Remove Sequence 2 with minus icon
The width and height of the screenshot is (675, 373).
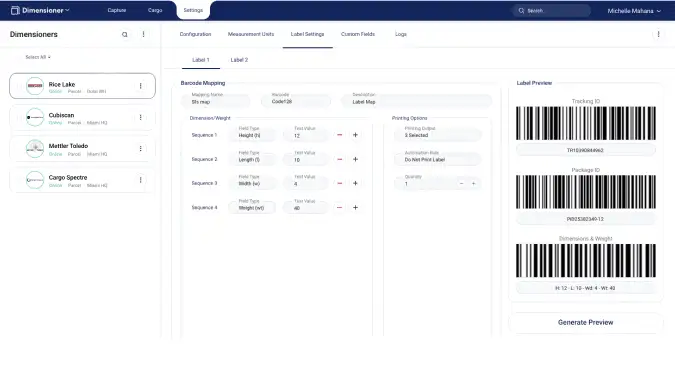pos(340,159)
